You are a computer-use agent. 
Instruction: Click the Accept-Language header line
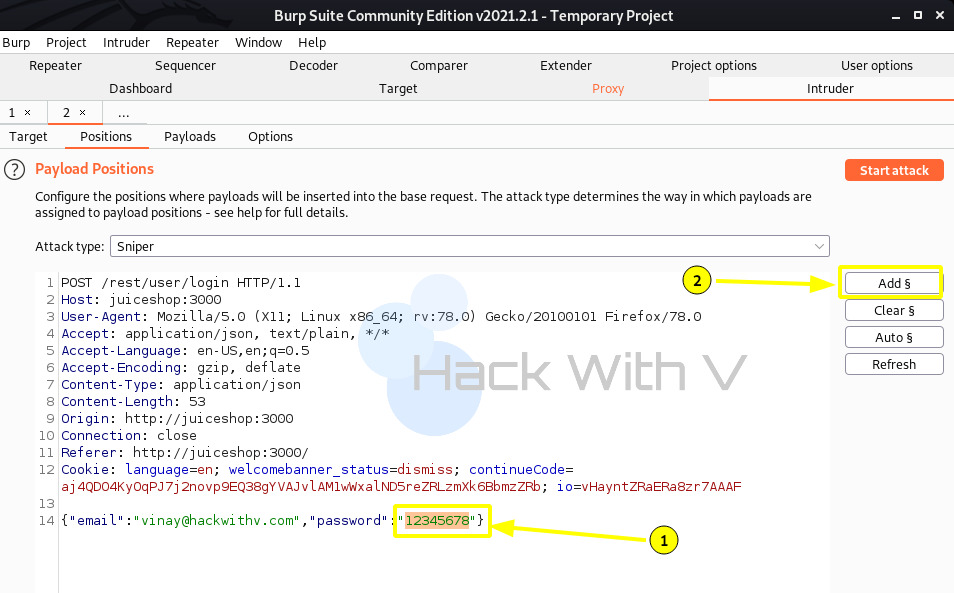pos(185,351)
